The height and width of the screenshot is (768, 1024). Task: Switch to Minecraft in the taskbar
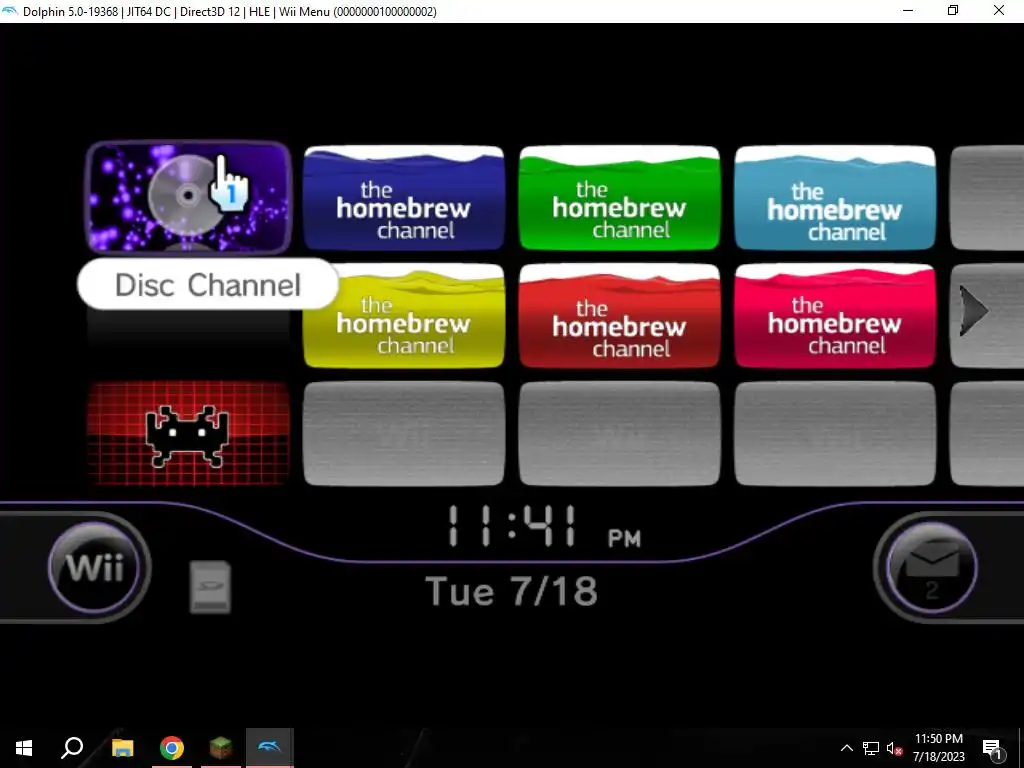pyautogui.click(x=221, y=748)
